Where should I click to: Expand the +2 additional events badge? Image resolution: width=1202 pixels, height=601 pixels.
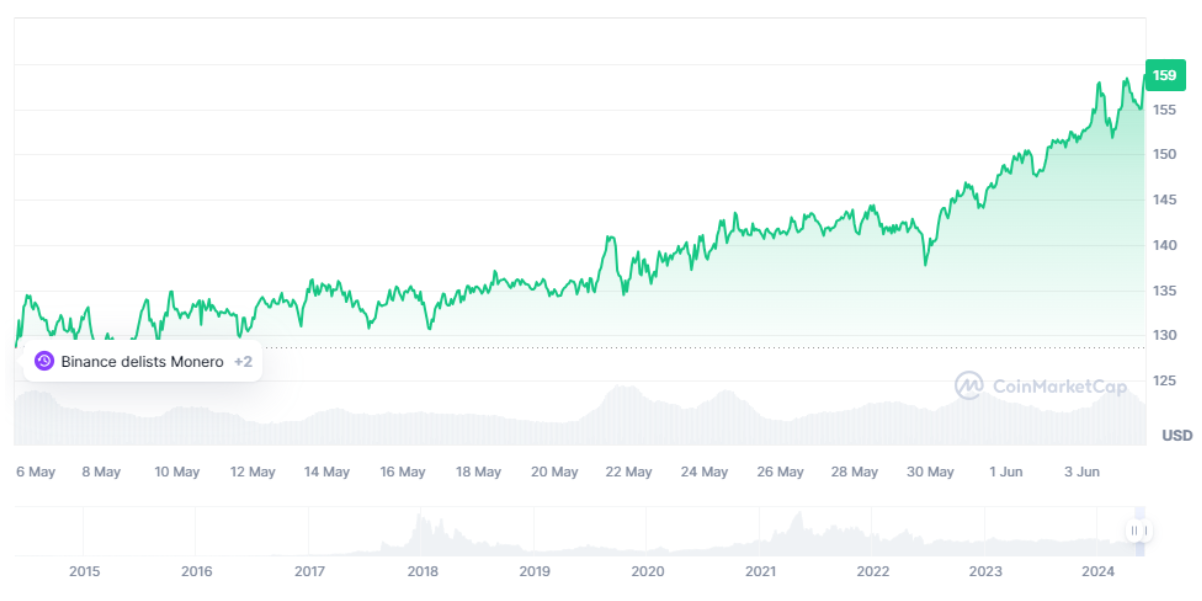coord(243,362)
